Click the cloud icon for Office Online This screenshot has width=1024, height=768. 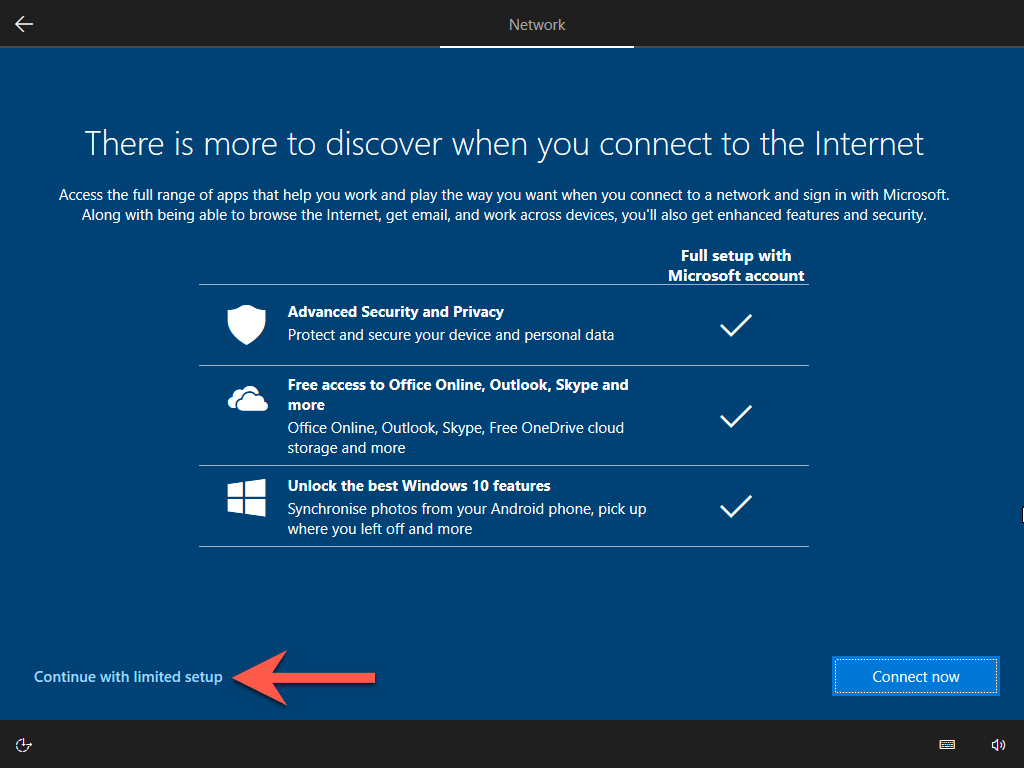point(246,400)
